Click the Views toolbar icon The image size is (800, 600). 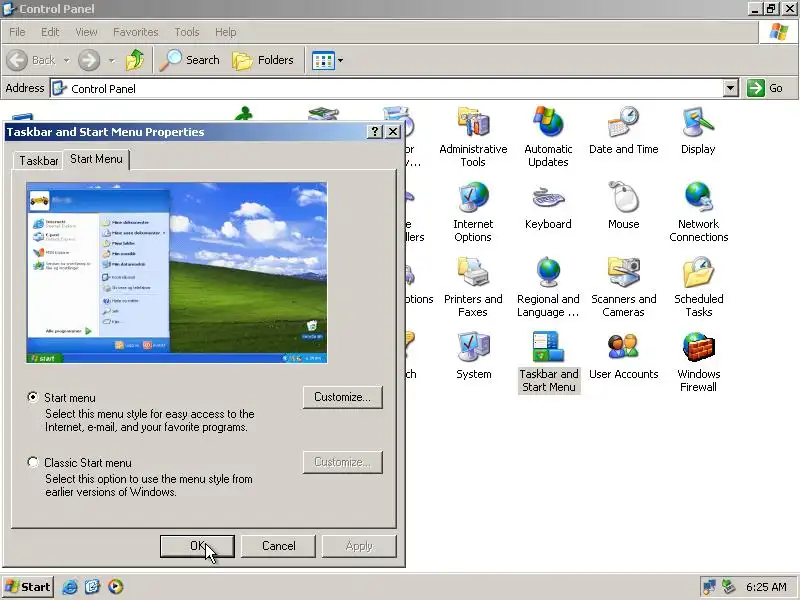coord(323,61)
